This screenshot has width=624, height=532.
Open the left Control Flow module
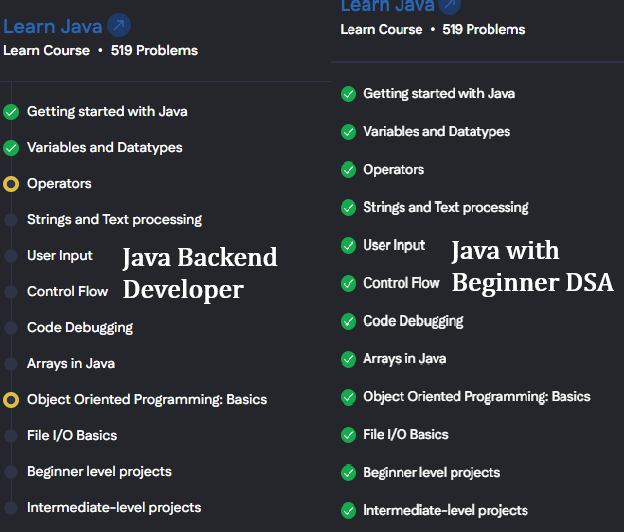(x=67, y=291)
